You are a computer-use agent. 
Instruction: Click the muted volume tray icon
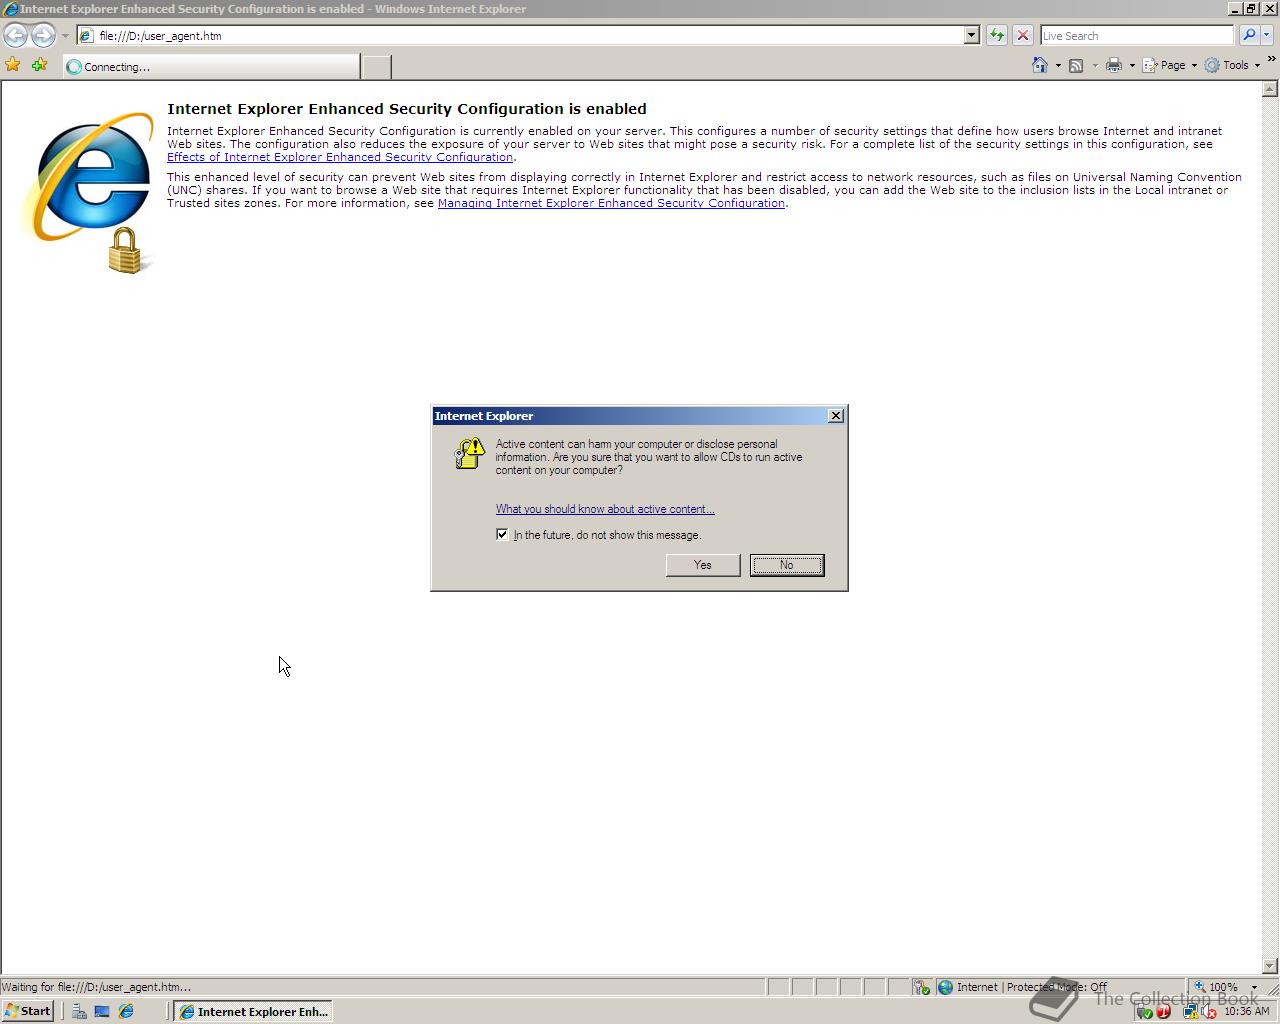point(1209,1012)
